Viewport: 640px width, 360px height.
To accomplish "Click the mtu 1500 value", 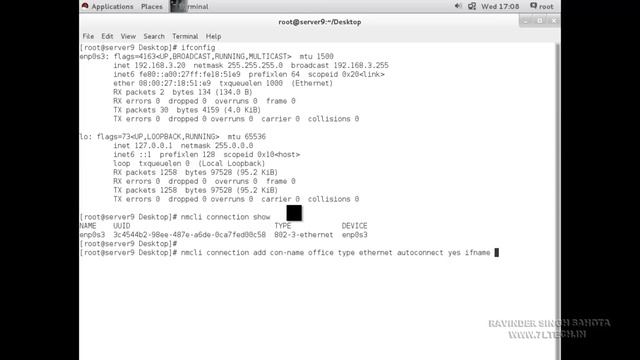I will pos(316,56).
